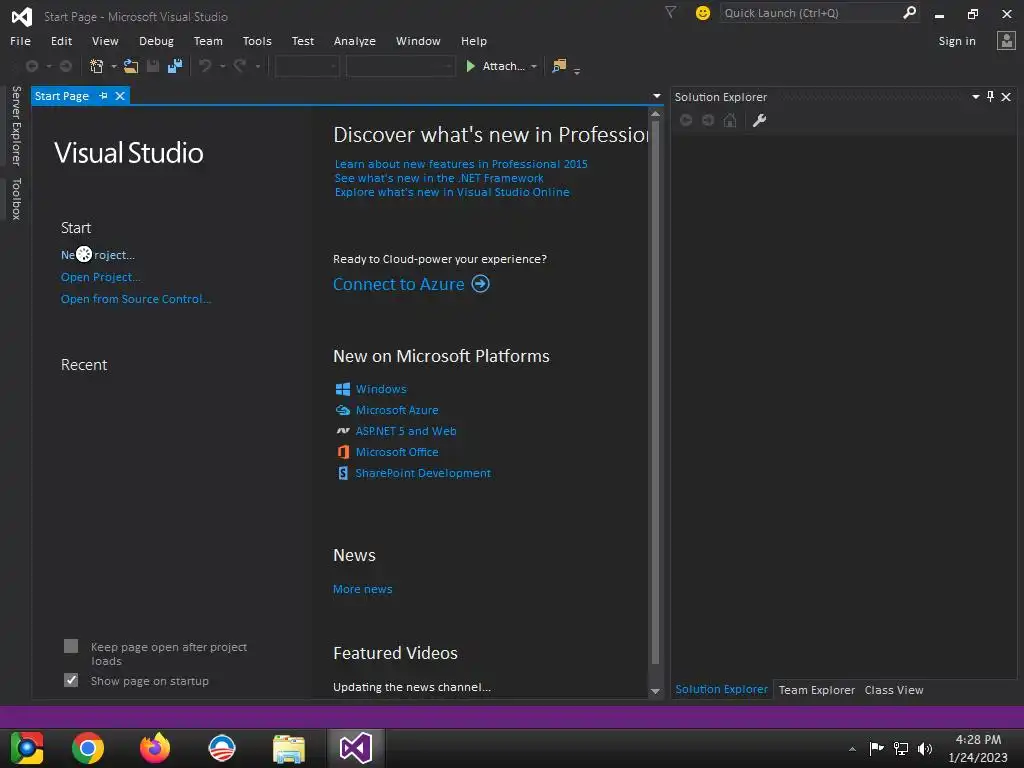Open the Attach button dropdown arrow
The image size is (1024, 768).
534,67
